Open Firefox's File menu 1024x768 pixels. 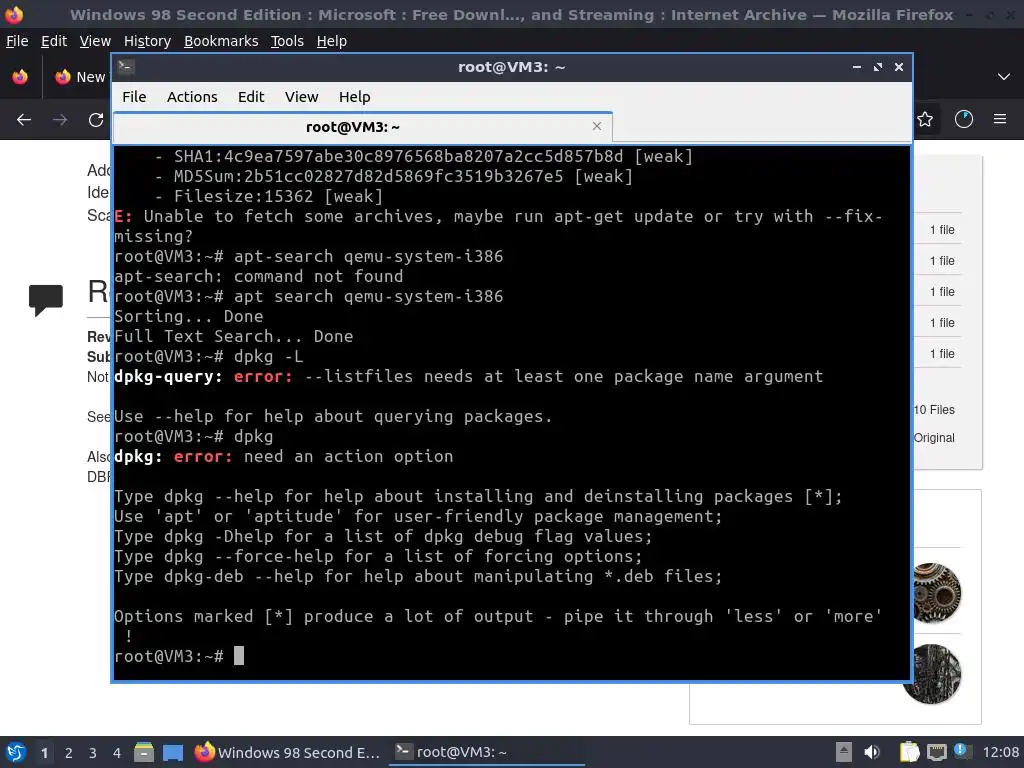(17, 41)
